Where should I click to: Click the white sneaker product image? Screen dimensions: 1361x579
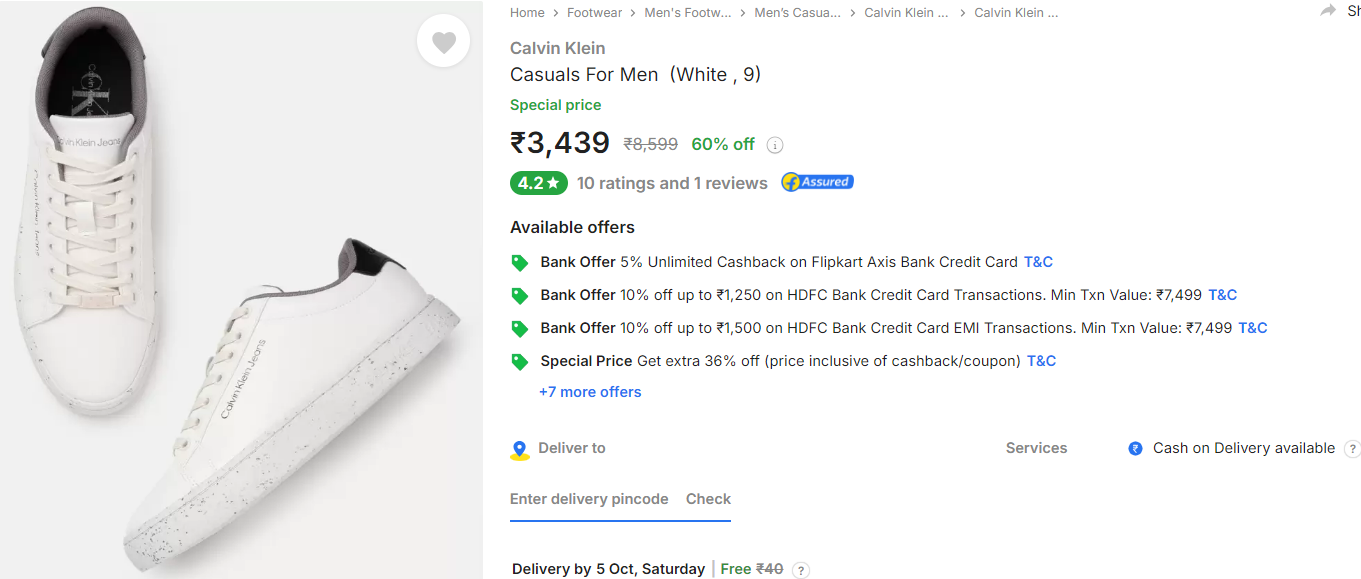coord(241,290)
